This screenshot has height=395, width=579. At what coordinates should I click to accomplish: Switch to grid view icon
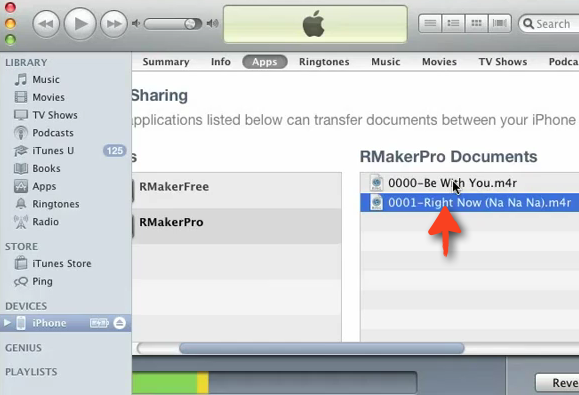(476, 24)
